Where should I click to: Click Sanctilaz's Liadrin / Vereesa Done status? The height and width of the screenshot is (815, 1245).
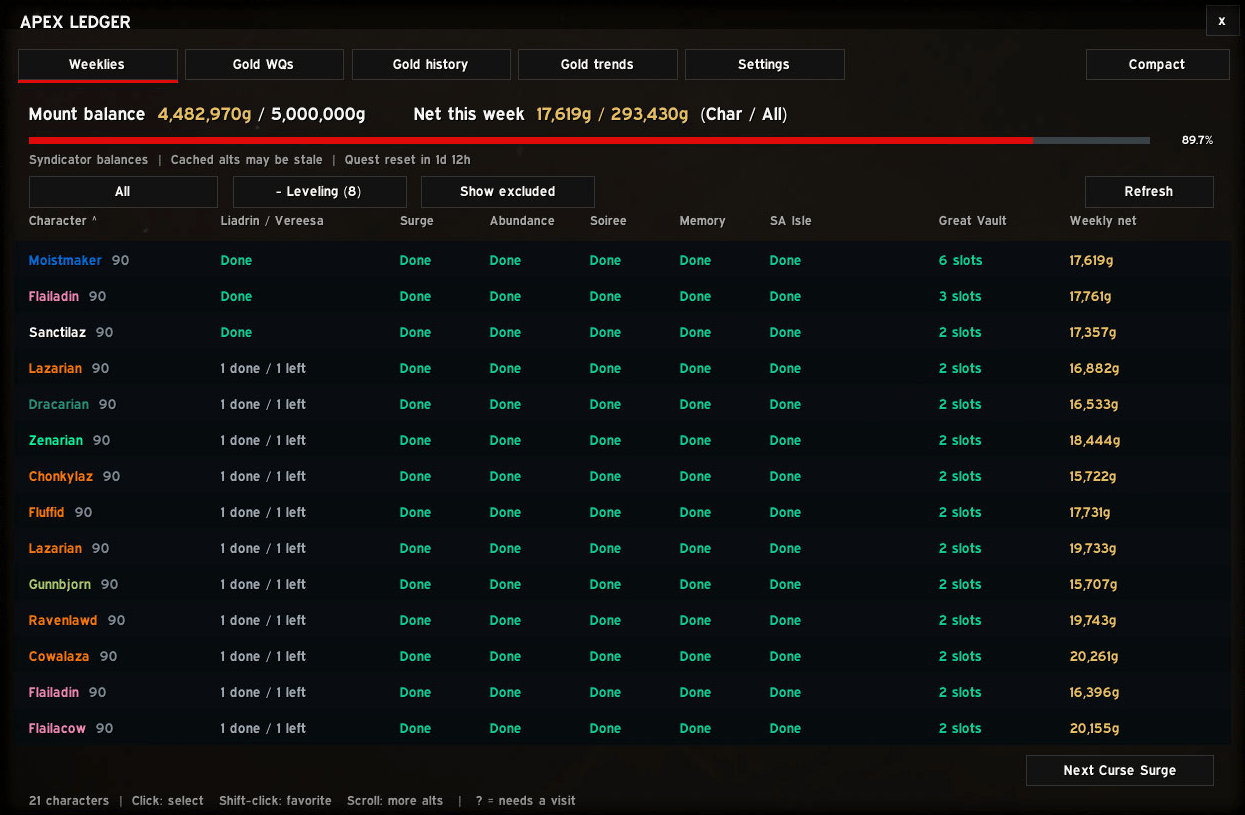pyautogui.click(x=236, y=332)
